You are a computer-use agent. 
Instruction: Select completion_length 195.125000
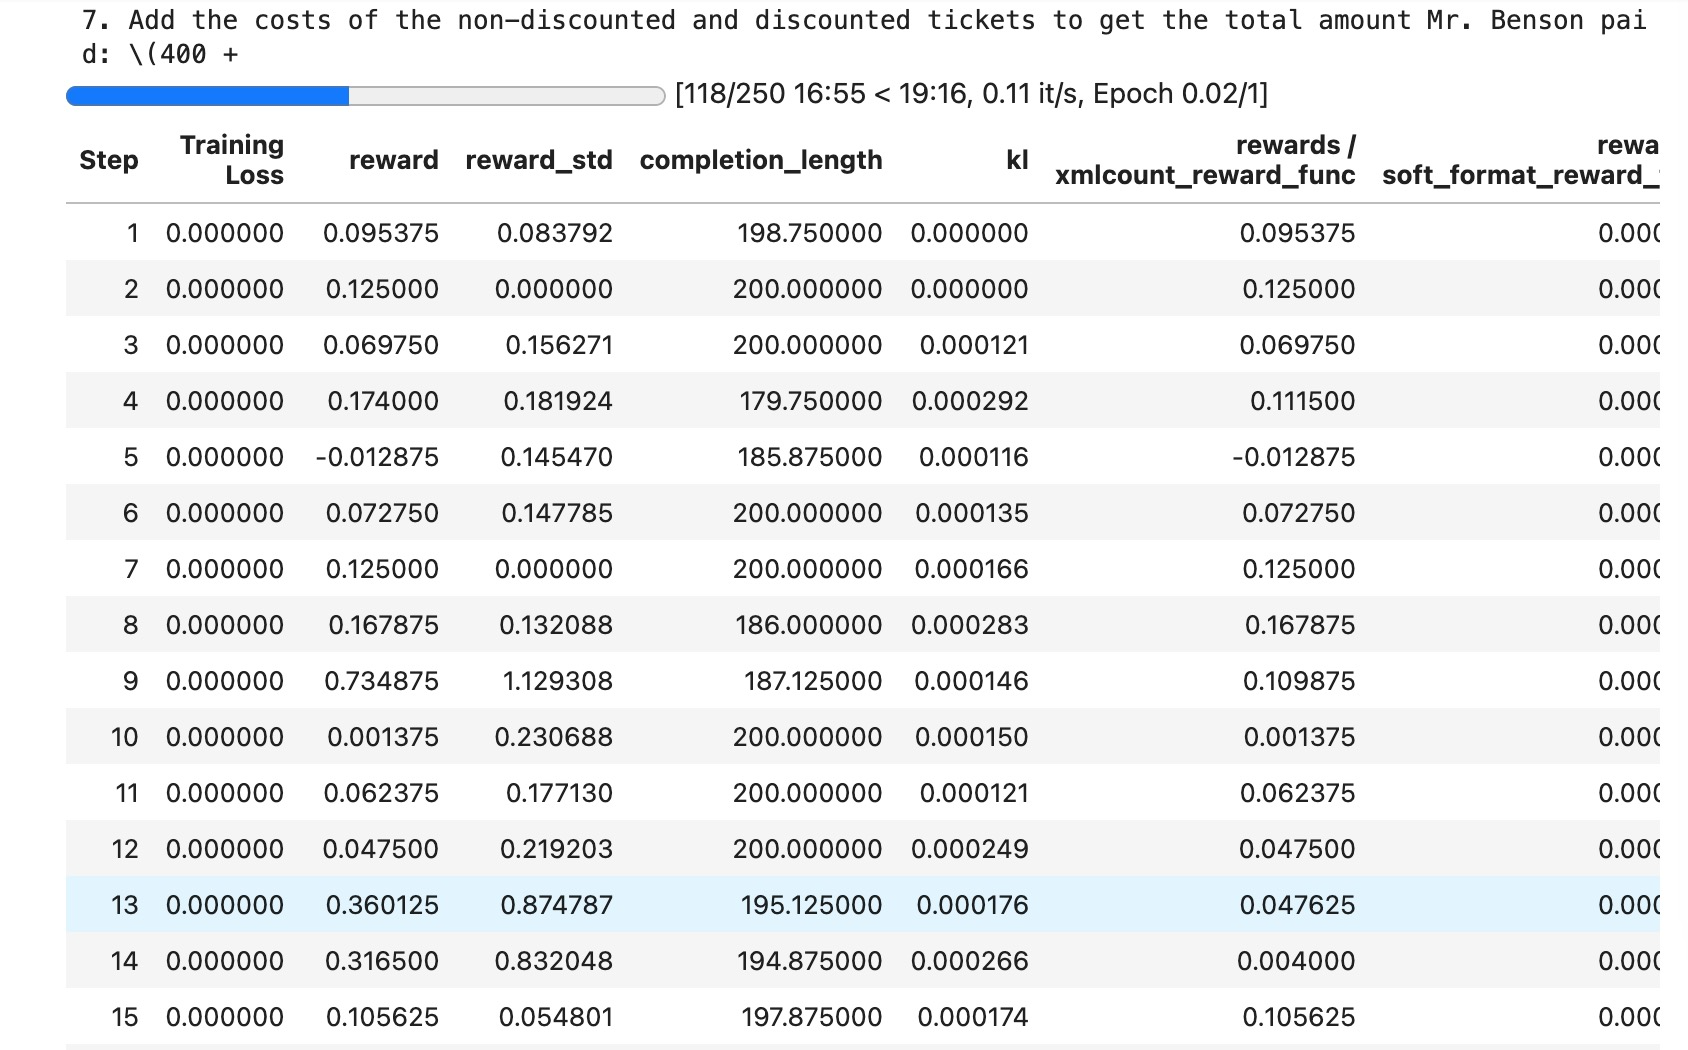(x=812, y=905)
